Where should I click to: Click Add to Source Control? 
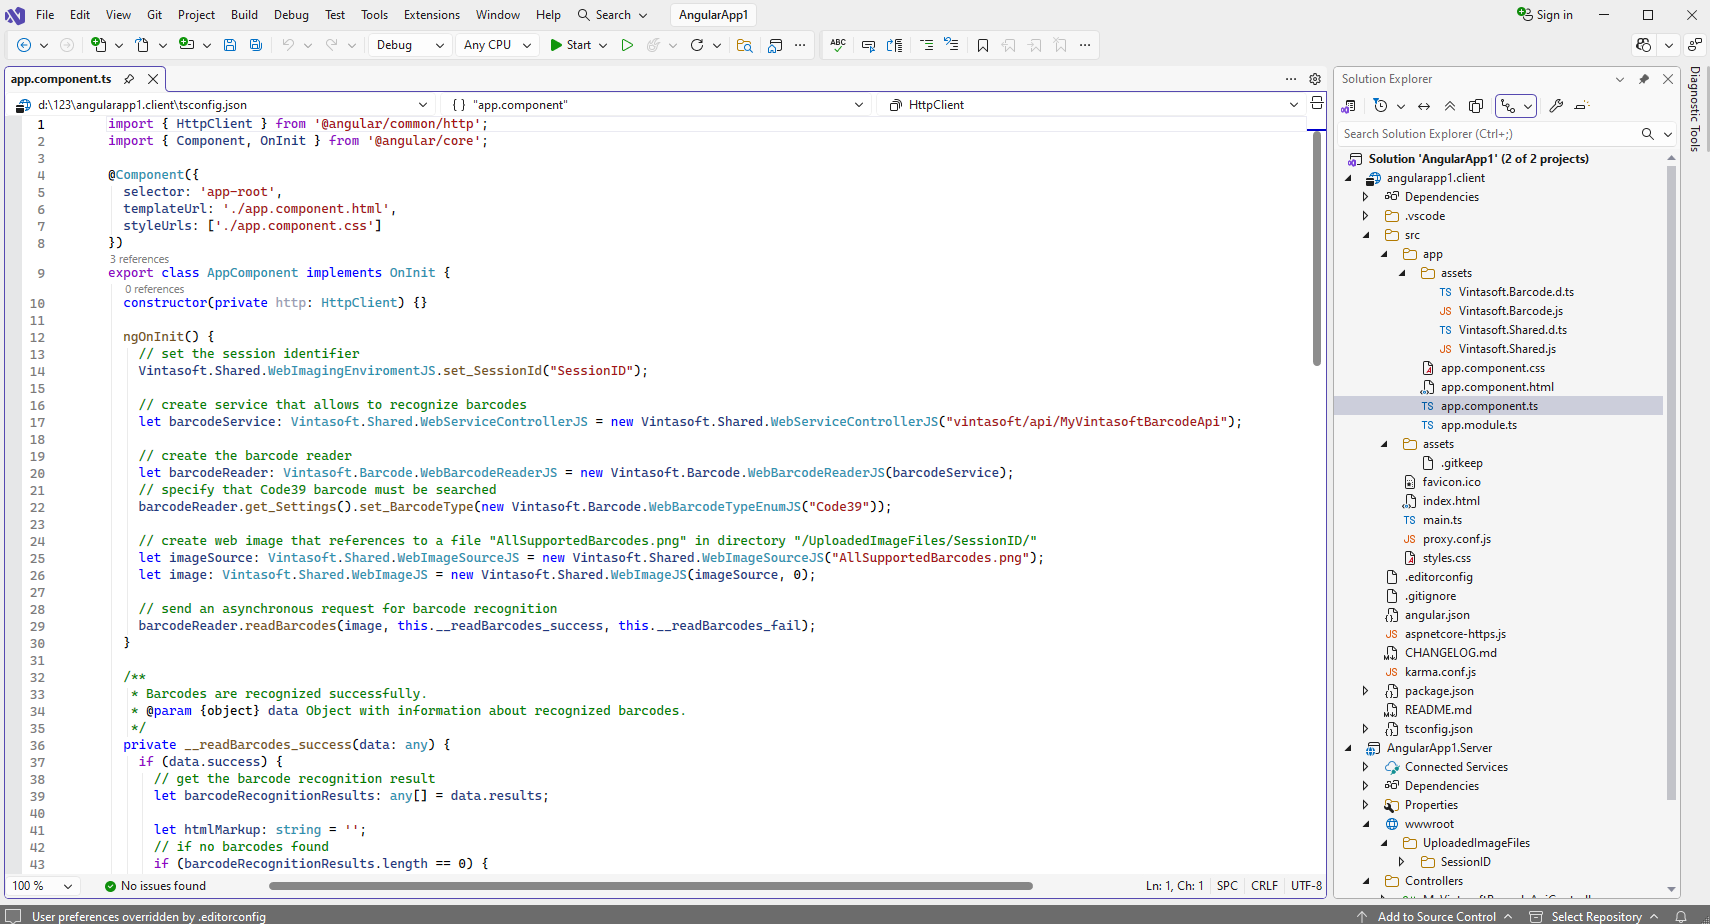(1435, 916)
